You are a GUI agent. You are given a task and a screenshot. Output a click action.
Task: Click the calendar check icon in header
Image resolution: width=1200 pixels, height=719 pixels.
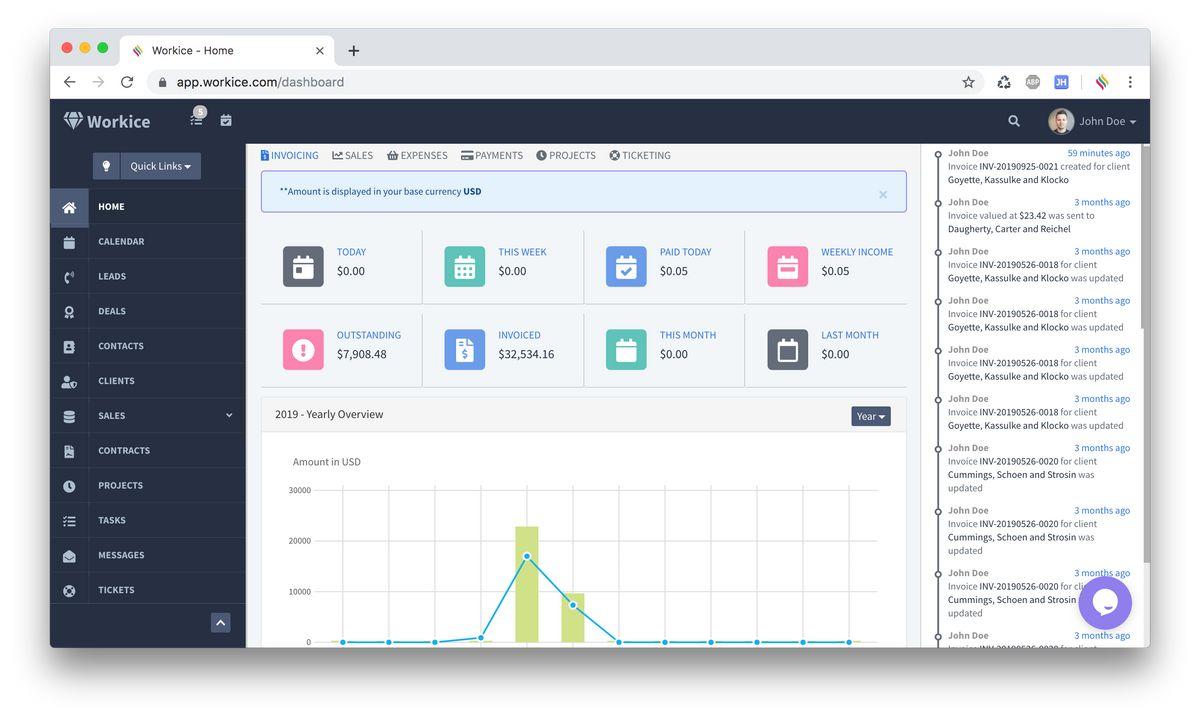click(226, 121)
